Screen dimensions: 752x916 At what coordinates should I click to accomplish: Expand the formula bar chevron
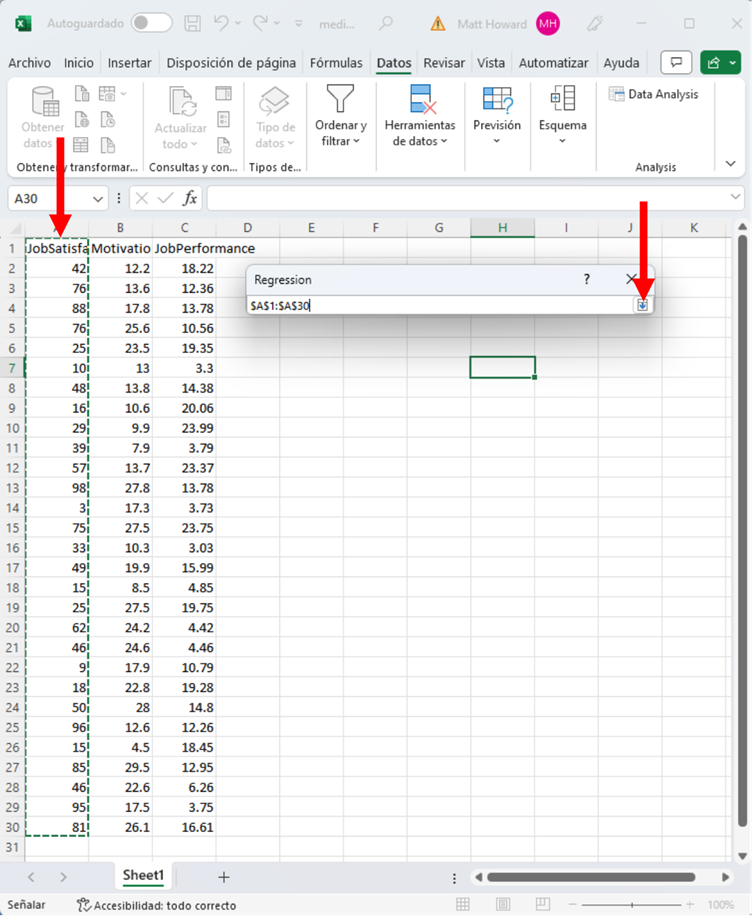coord(736,198)
